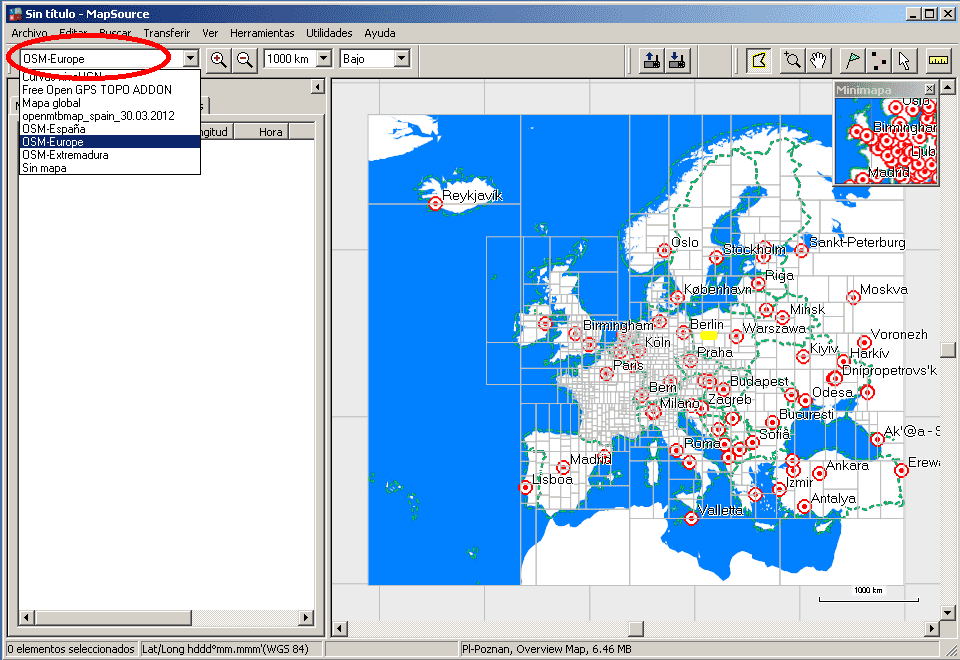960x660 pixels.
Task: Select the arrow Selection tool
Action: [904, 60]
